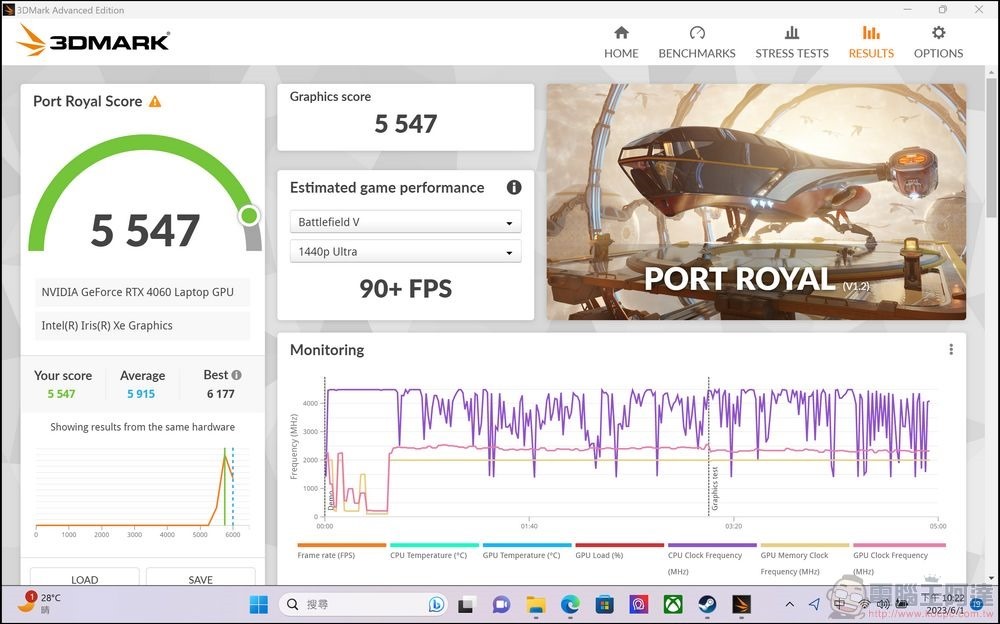This screenshot has width=1000, height=624.
Task: Expand the Battlefield V game dropdown
Action: 406,222
